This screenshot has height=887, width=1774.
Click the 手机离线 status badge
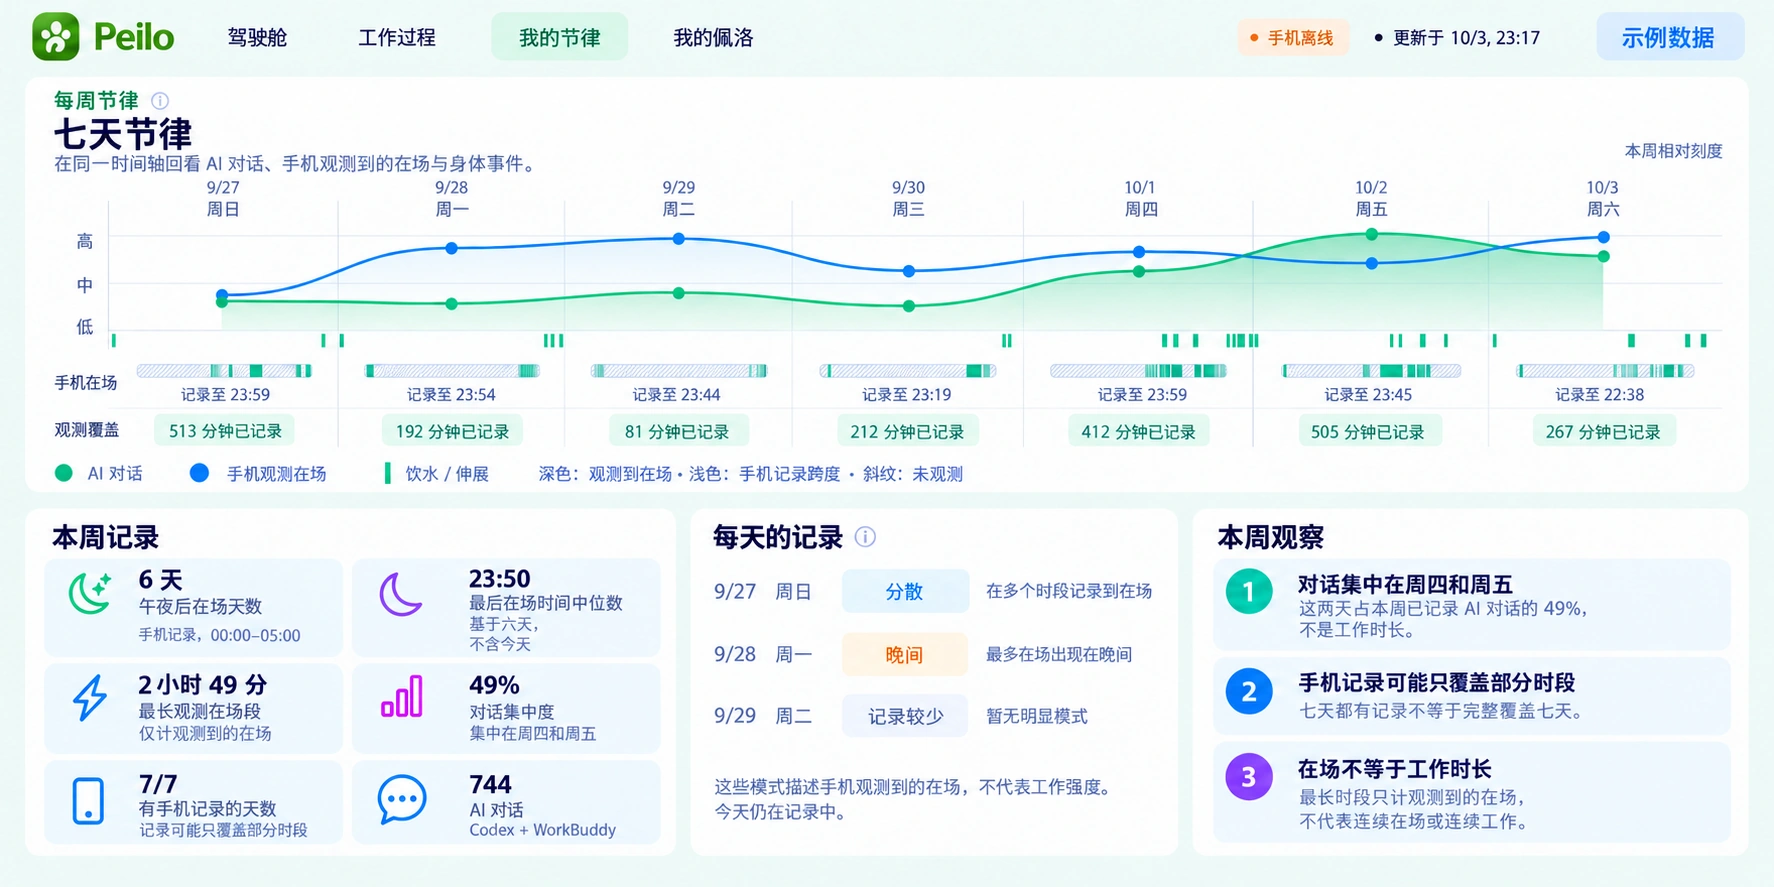point(1292,38)
